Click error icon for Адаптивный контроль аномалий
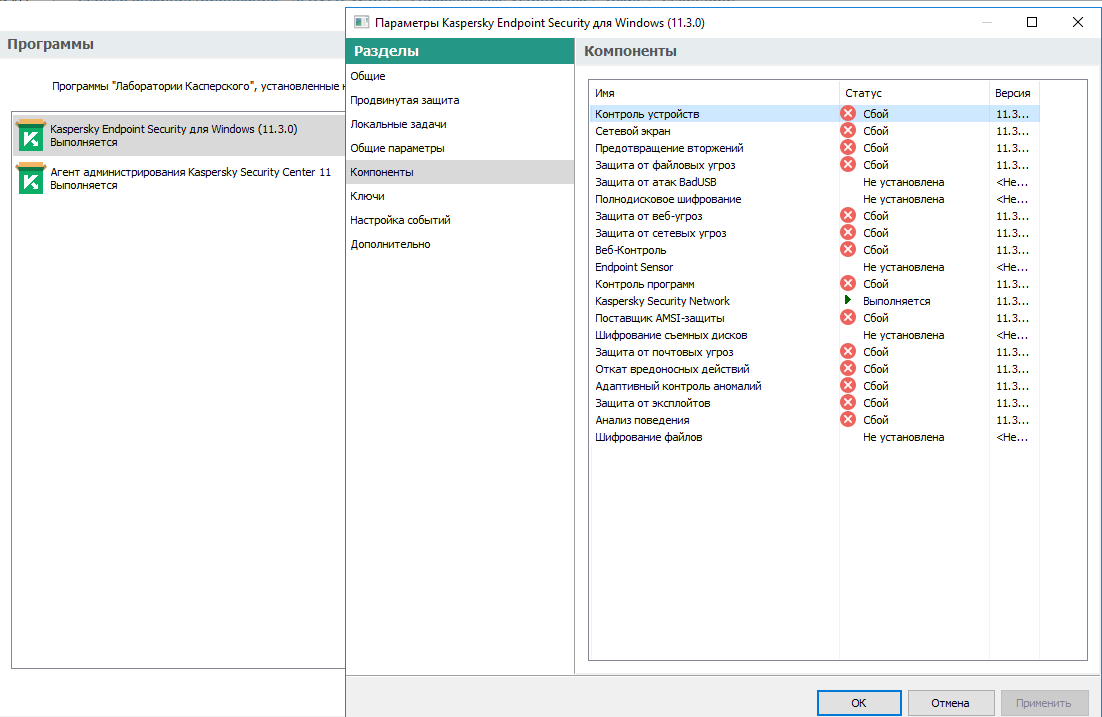 click(848, 385)
